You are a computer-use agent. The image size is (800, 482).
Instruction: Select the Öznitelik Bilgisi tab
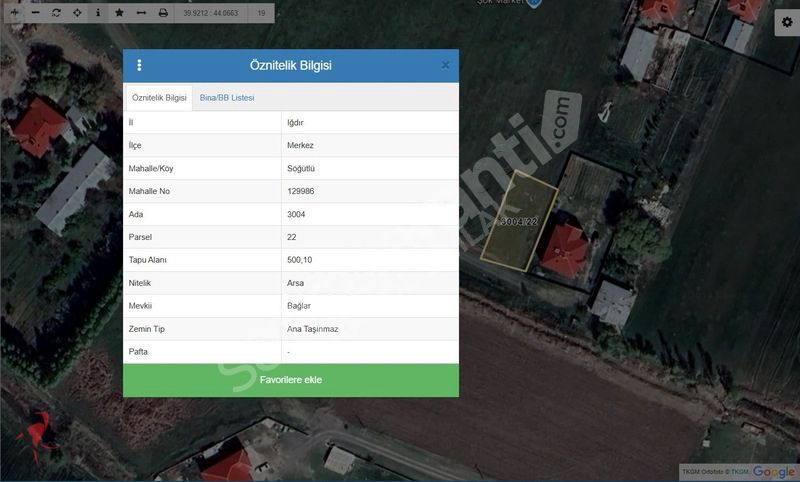tap(159, 97)
